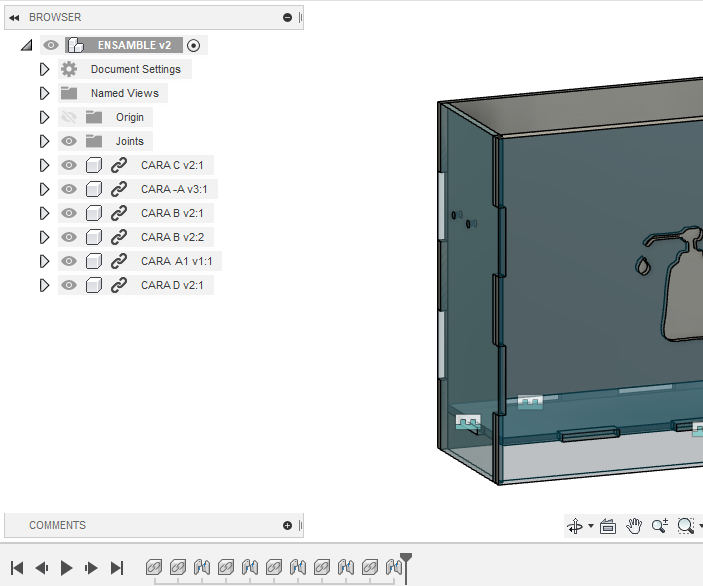Step forward one timeline feature
This screenshot has width=703, height=586.
91,568
